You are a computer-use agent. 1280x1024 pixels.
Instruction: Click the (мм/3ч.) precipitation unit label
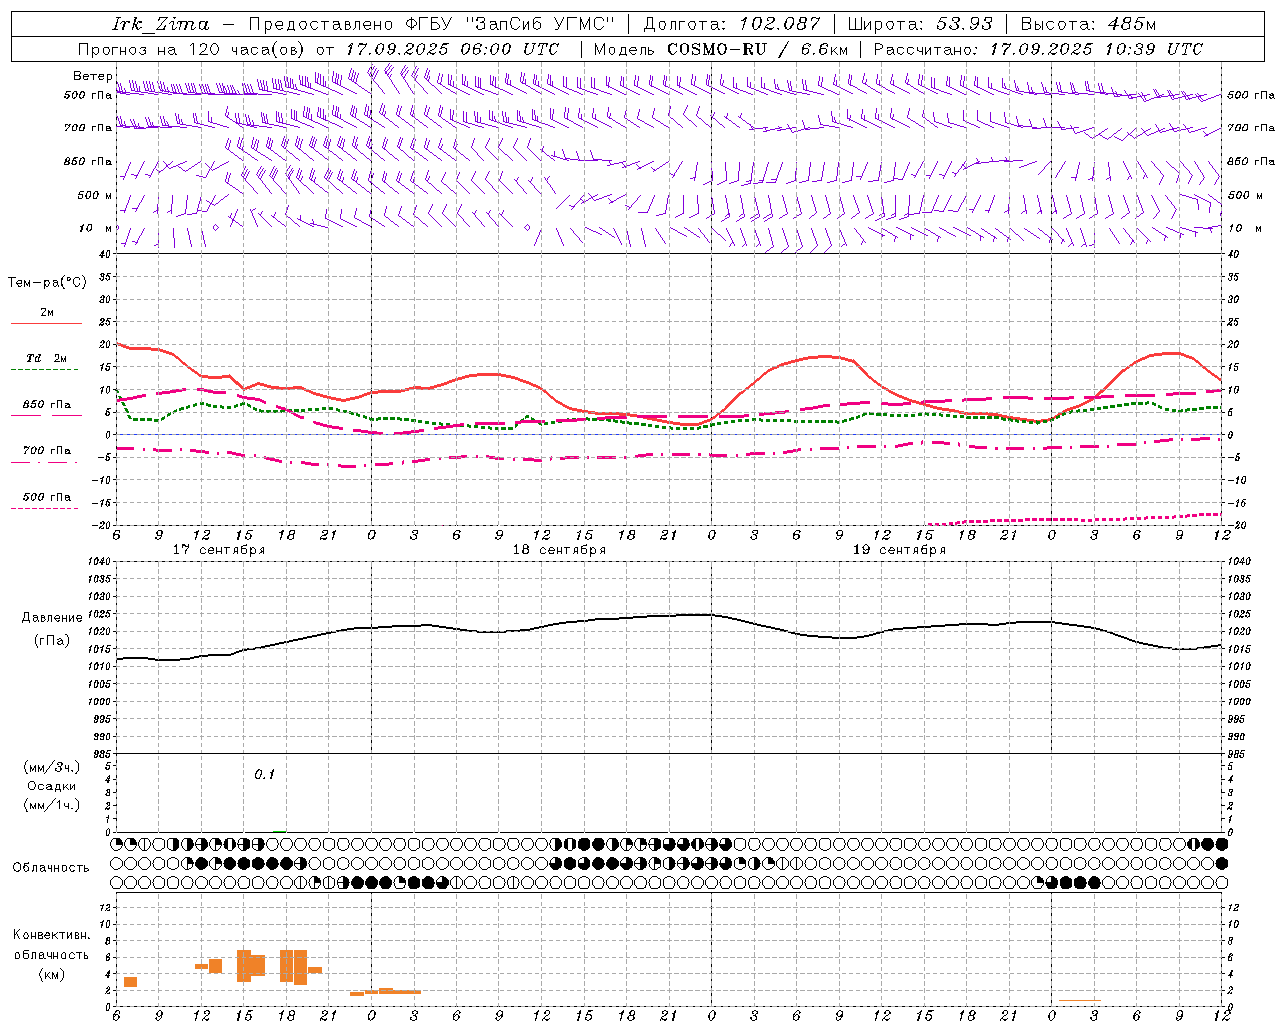[x=52, y=767]
